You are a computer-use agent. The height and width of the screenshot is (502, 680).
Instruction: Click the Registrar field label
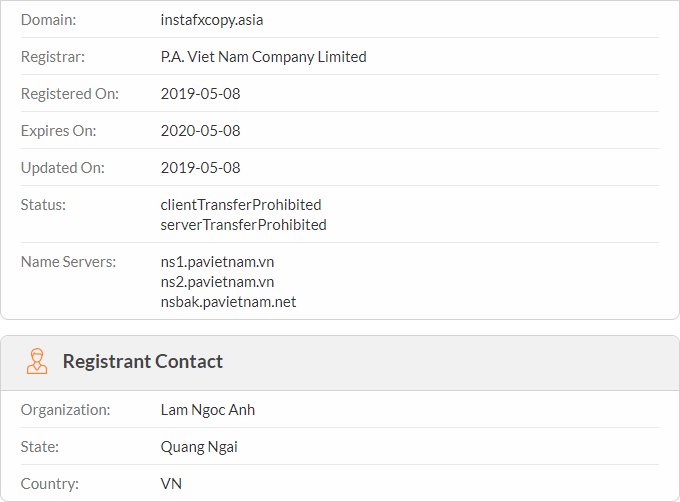pos(53,57)
